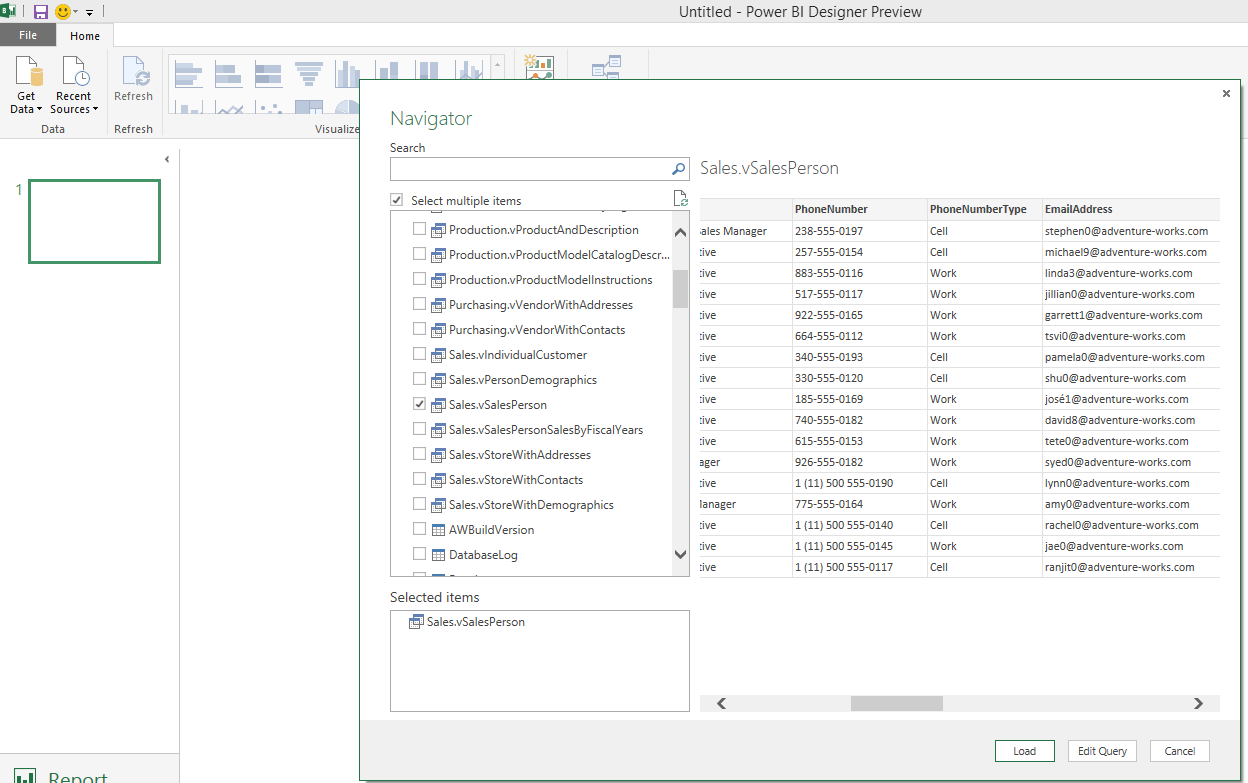Click the table list scroll-down arrow

pyautogui.click(x=680, y=554)
